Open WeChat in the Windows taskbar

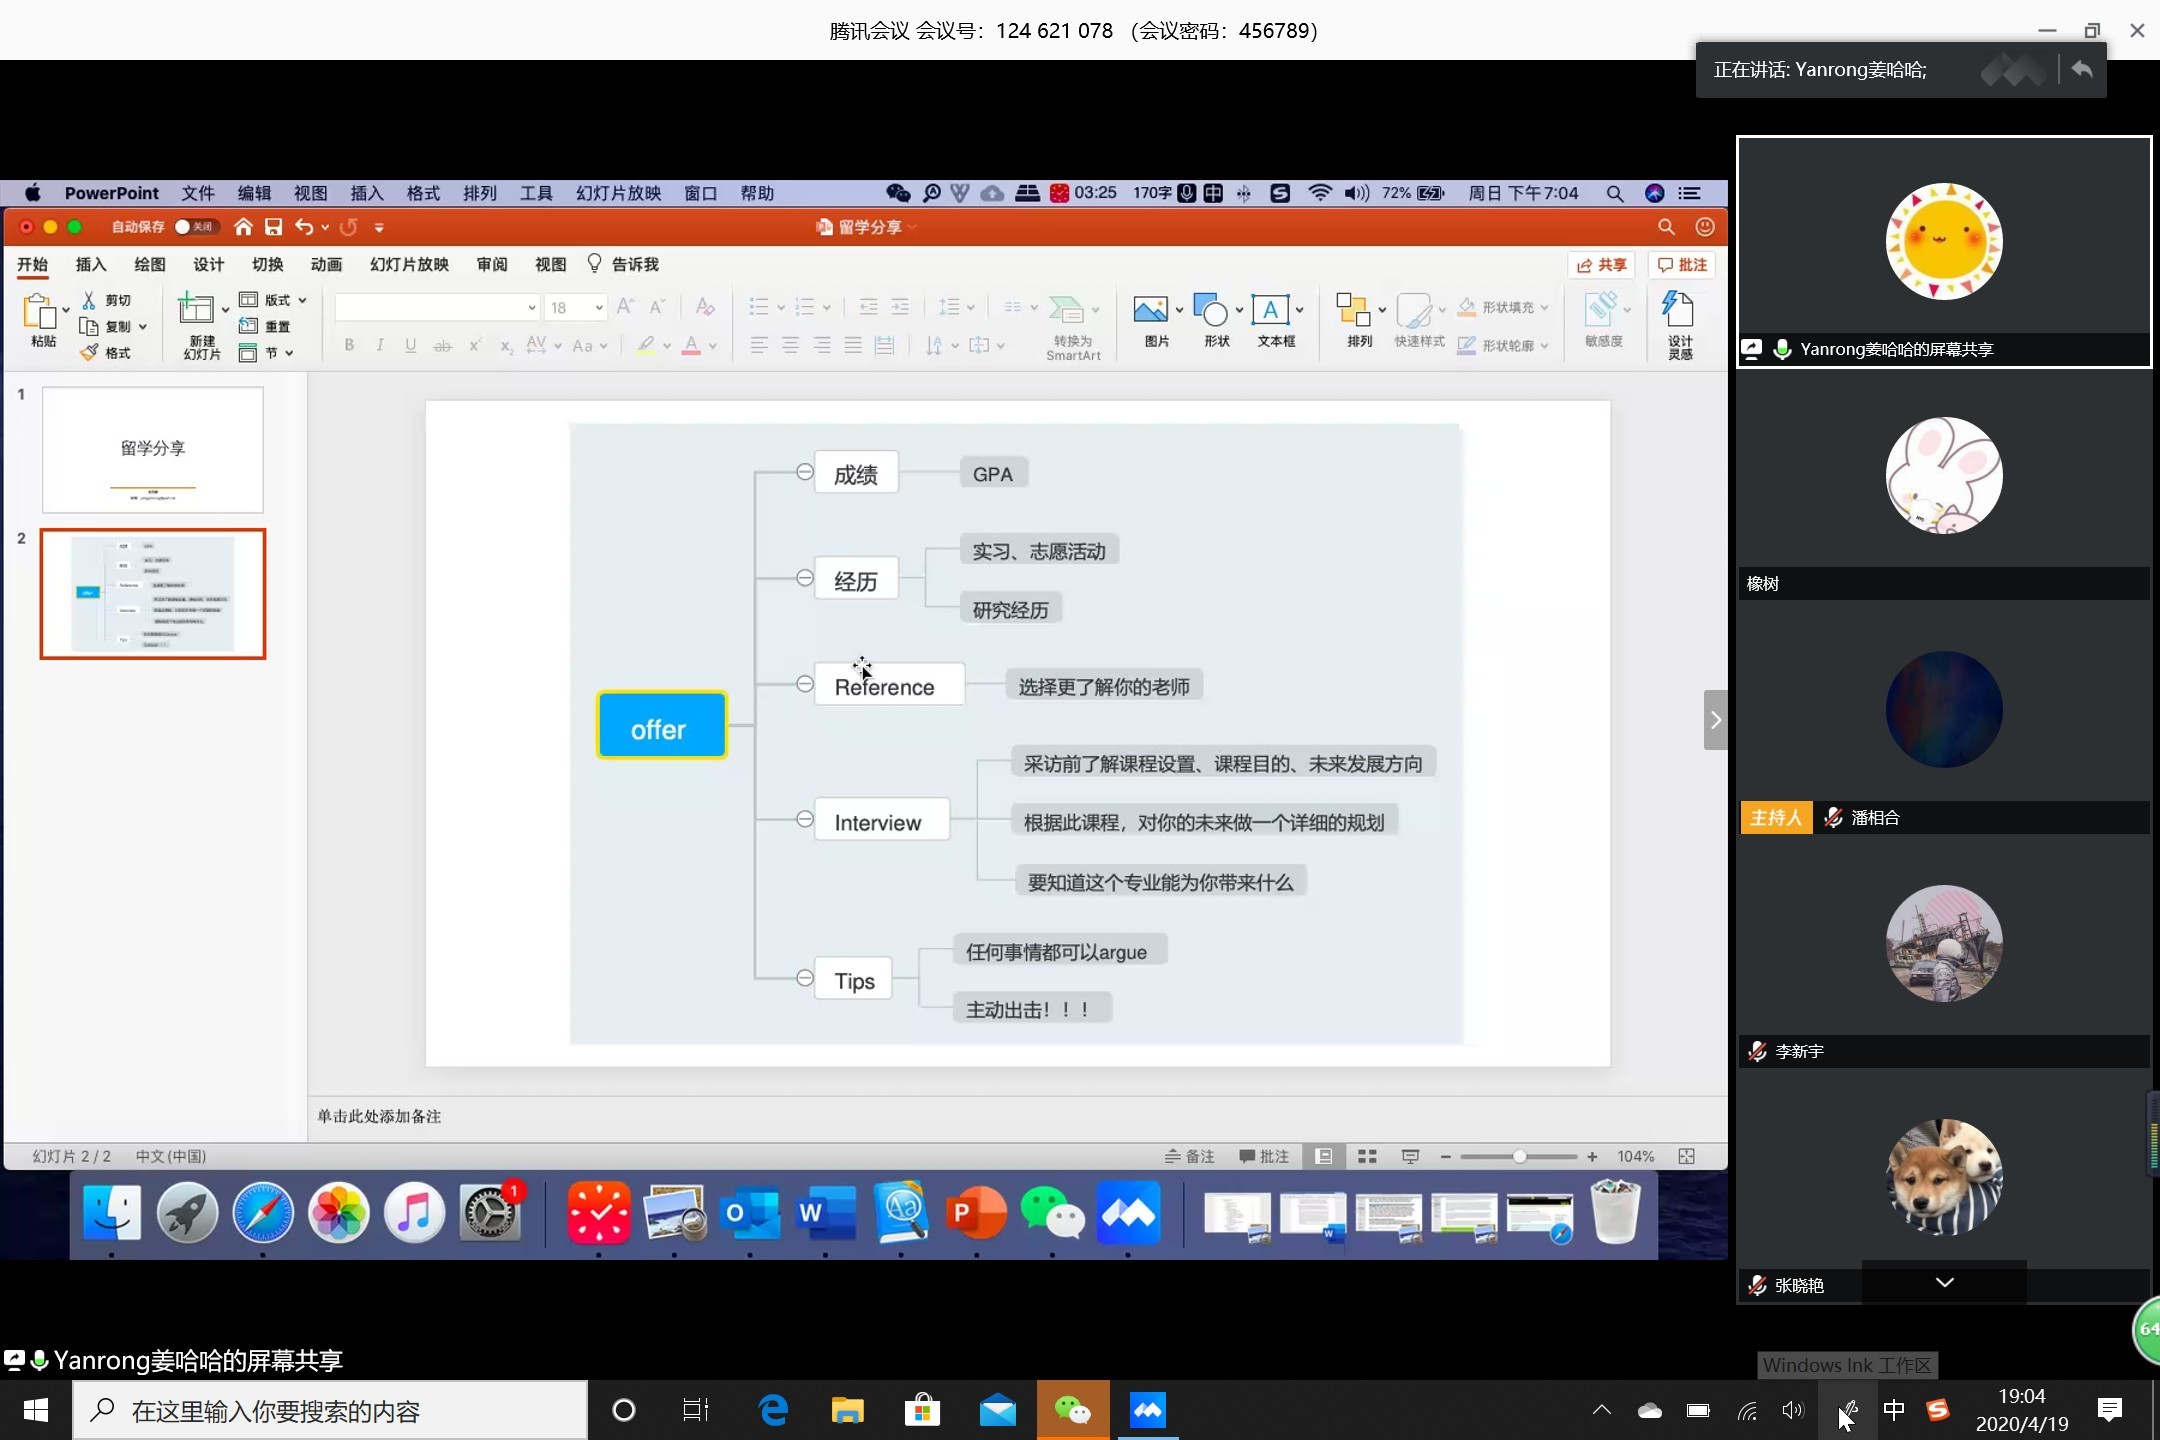point(1072,1410)
